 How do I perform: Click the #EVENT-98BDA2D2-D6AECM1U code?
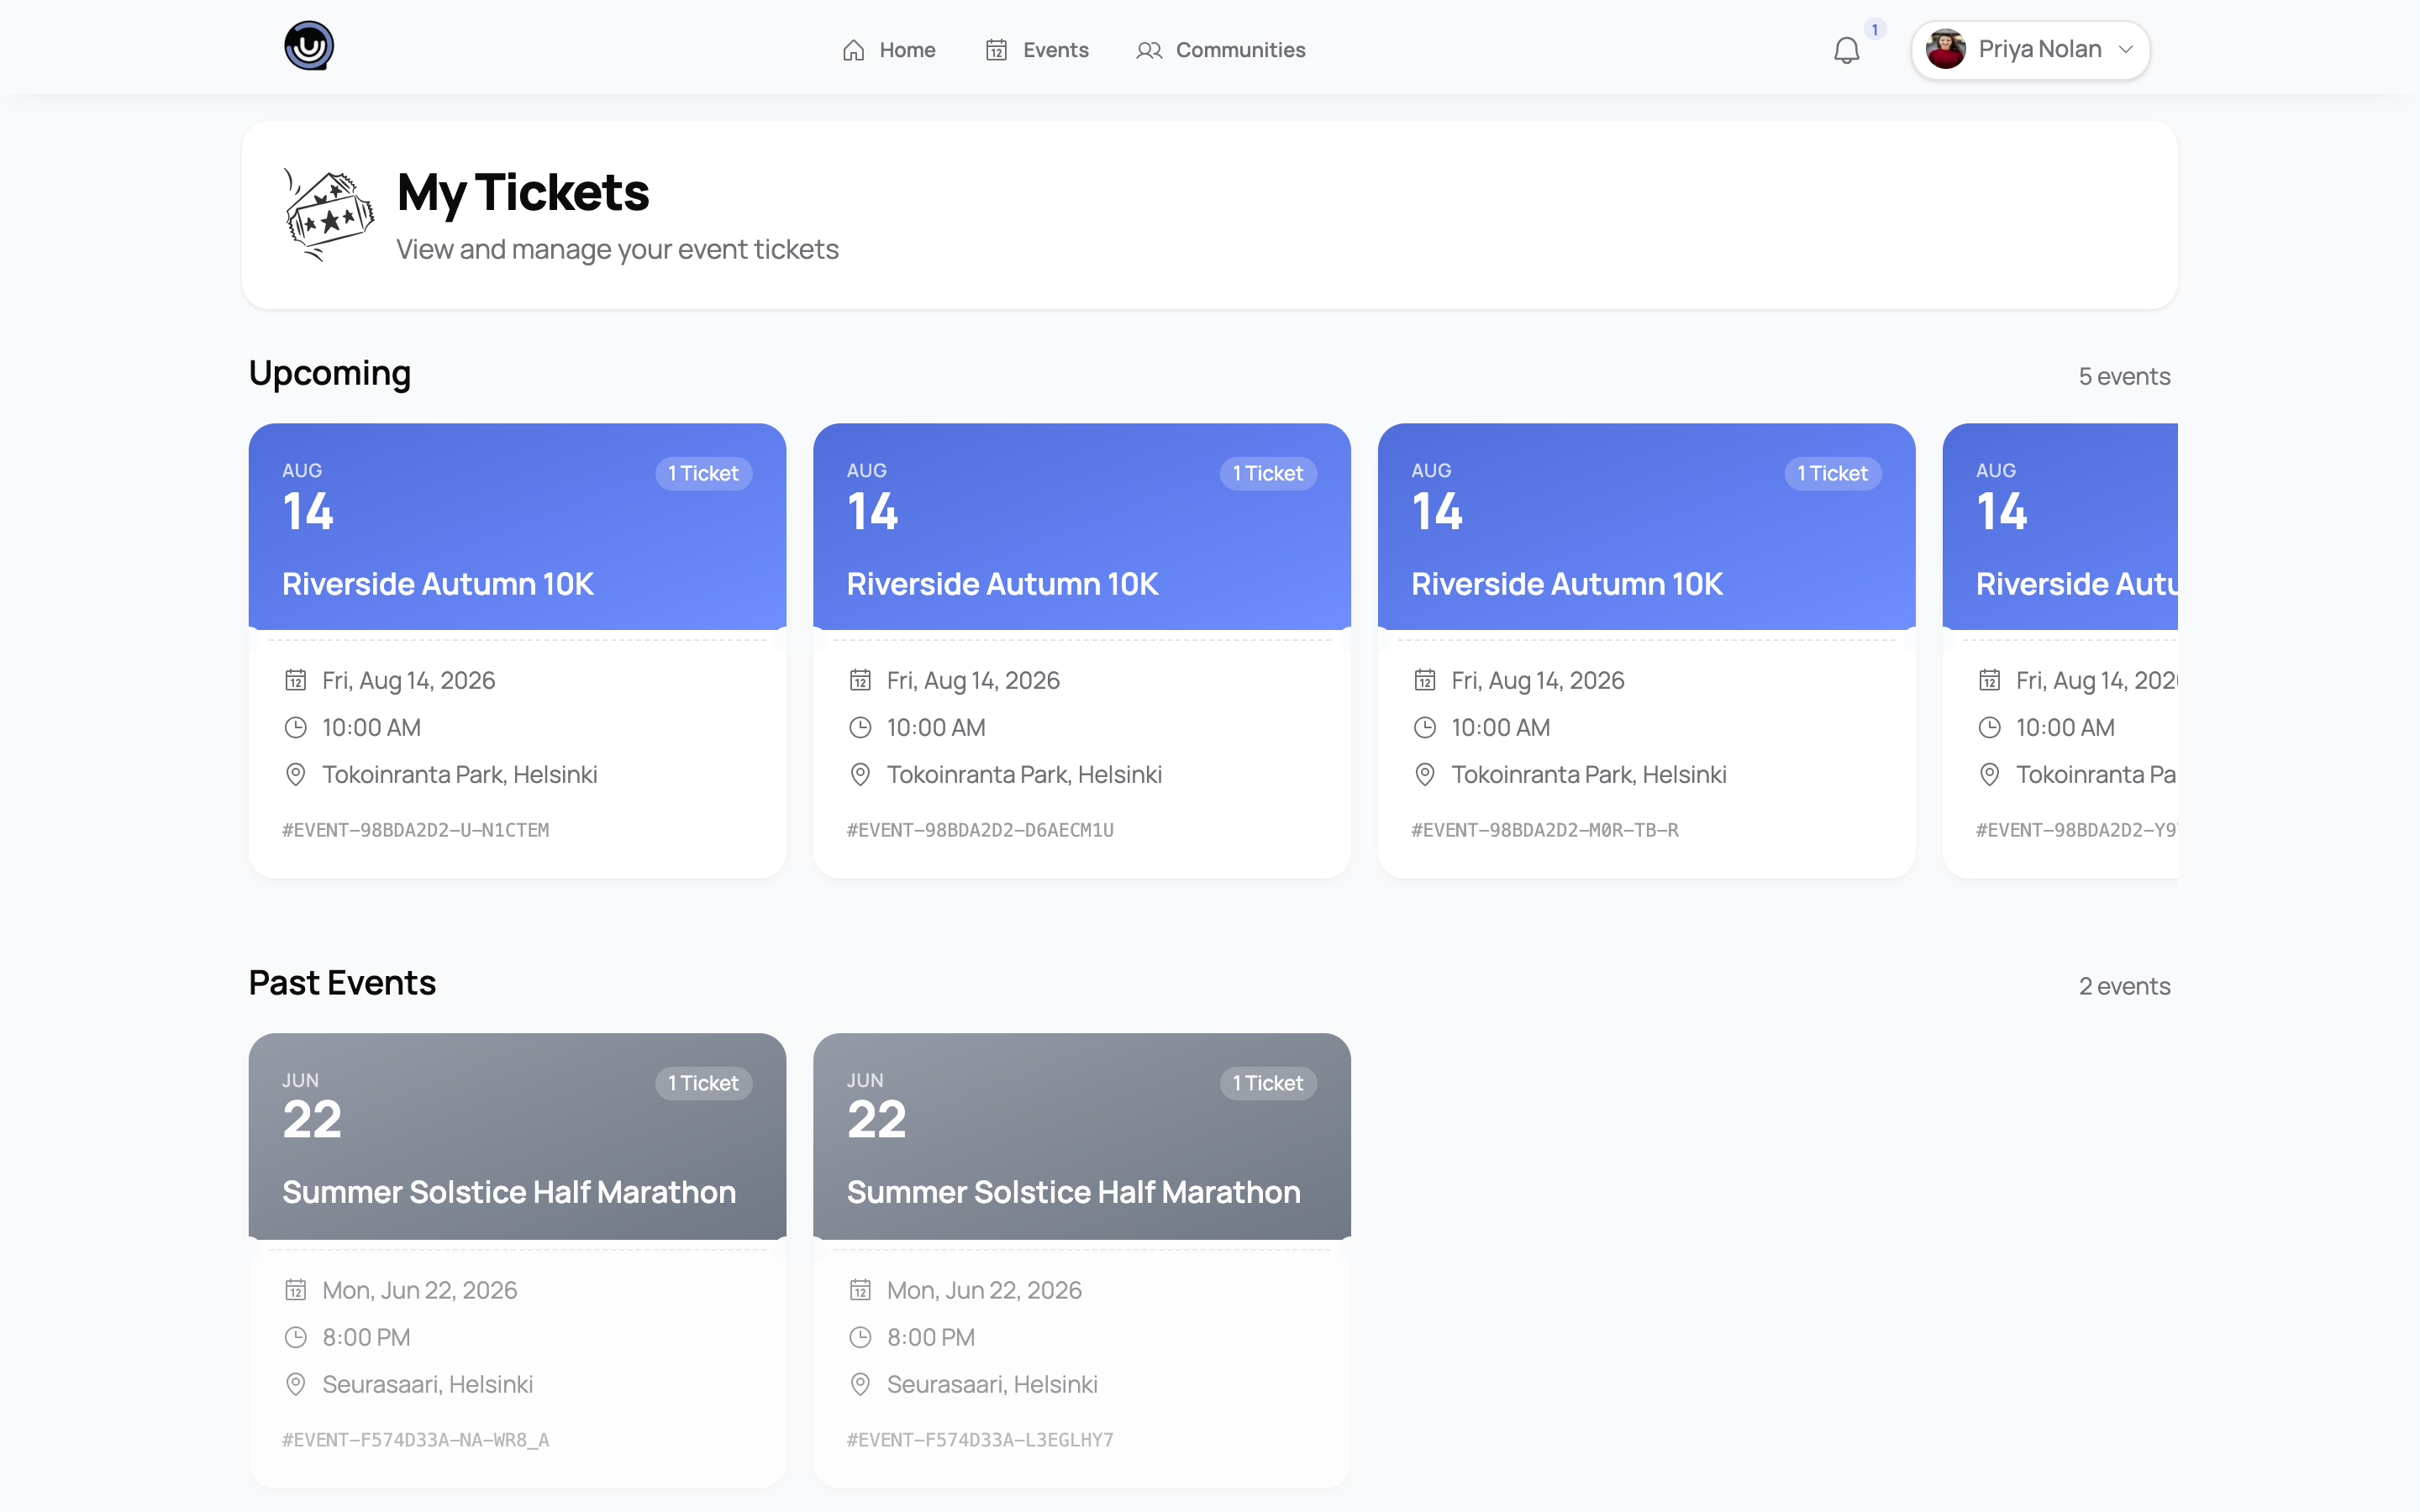pyautogui.click(x=980, y=830)
